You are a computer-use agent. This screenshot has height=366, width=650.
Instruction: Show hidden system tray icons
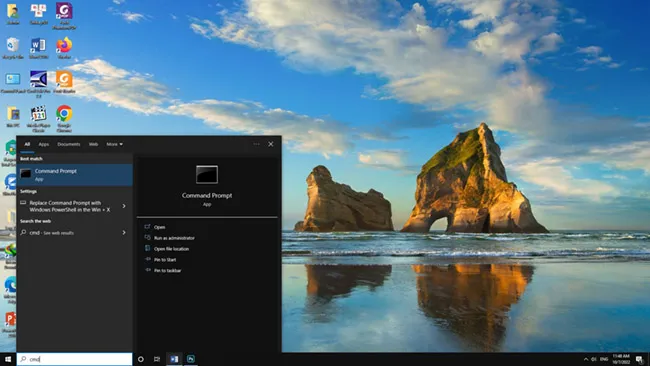click(x=586, y=359)
